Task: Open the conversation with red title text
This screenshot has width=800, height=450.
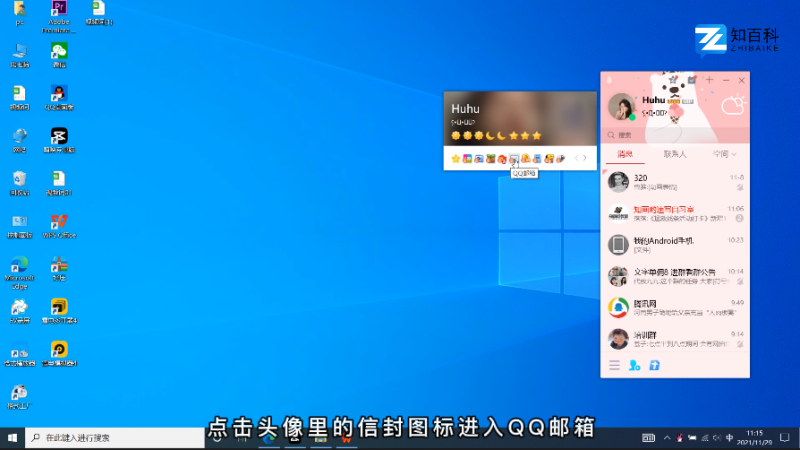Action: 675,213
